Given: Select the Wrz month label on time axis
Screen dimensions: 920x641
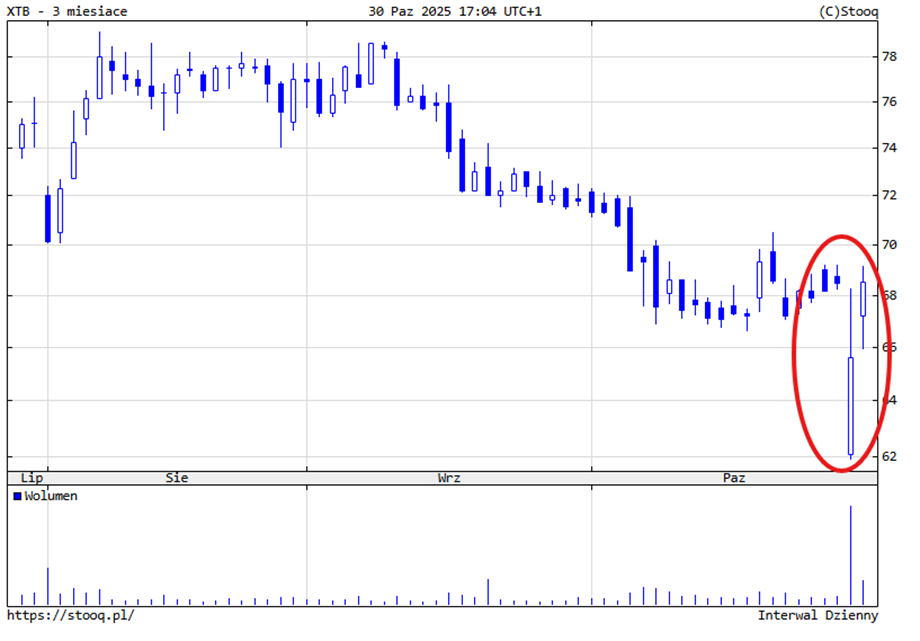Looking at the screenshot, I should [x=449, y=478].
